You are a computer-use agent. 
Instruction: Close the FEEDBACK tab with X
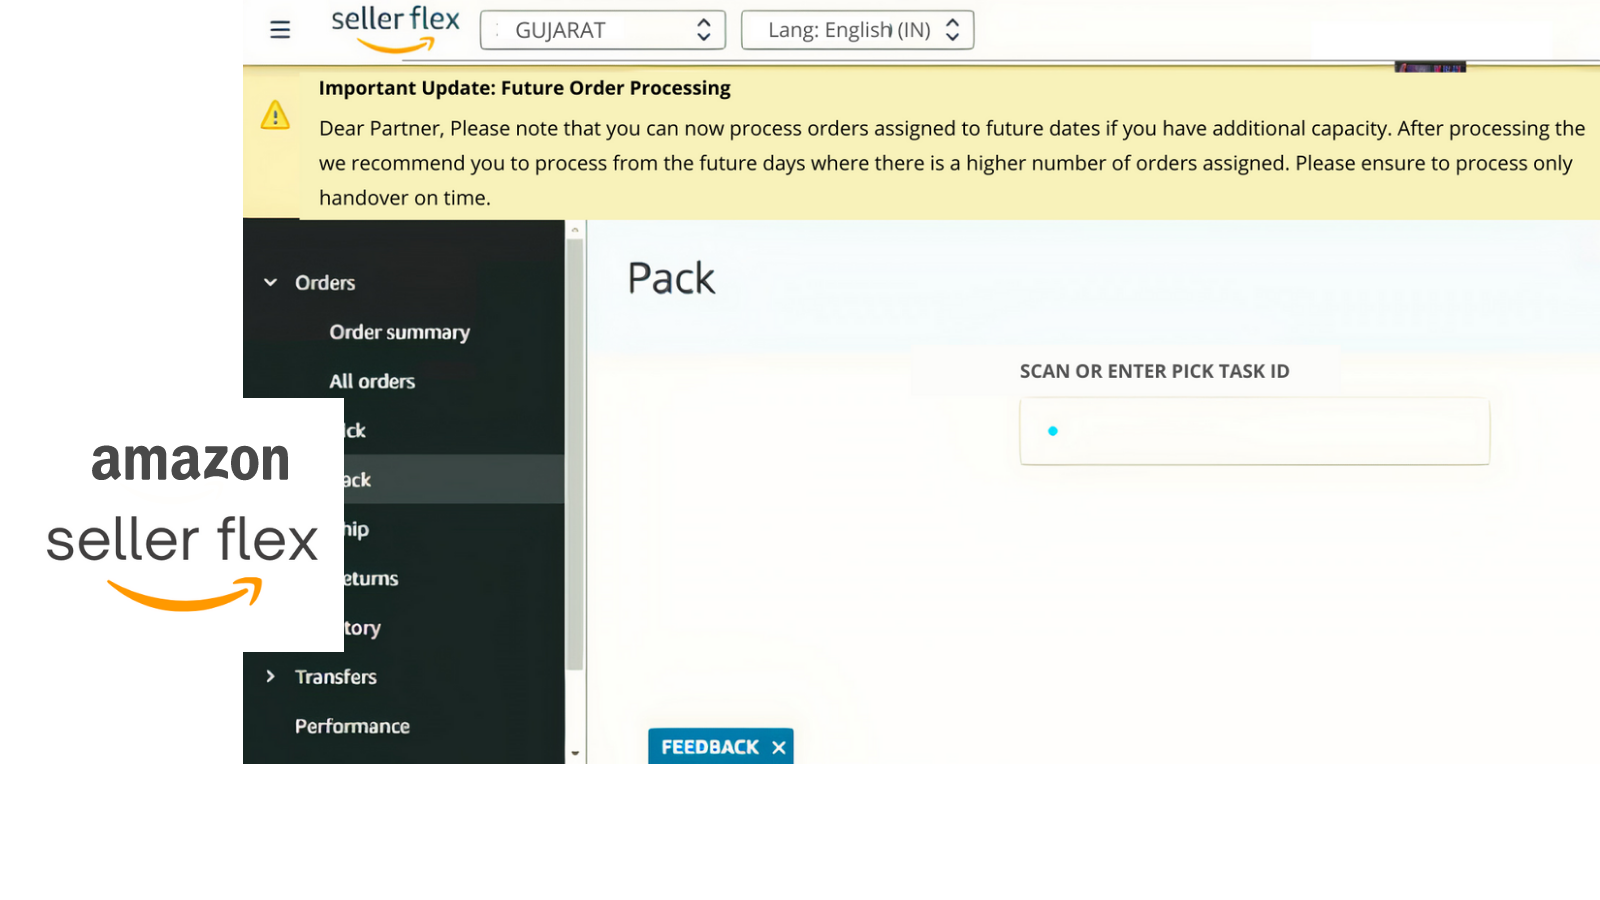coord(779,747)
